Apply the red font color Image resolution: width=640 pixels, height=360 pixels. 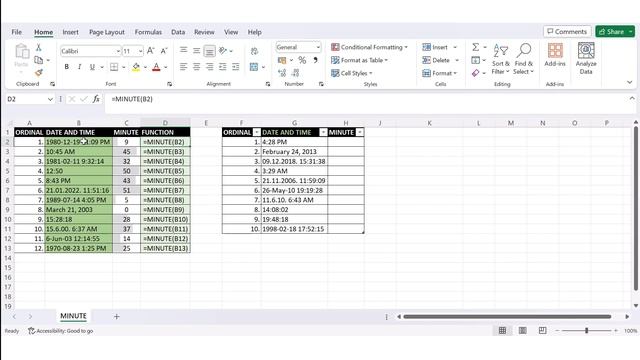point(156,67)
